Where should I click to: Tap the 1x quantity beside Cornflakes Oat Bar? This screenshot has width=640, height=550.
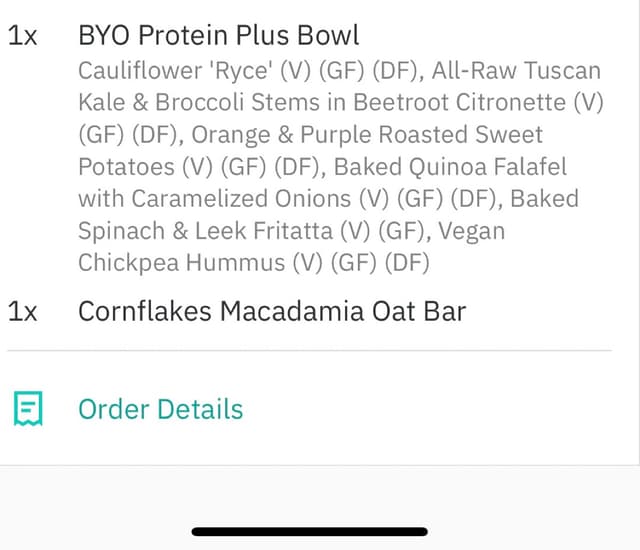pos(22,312)
